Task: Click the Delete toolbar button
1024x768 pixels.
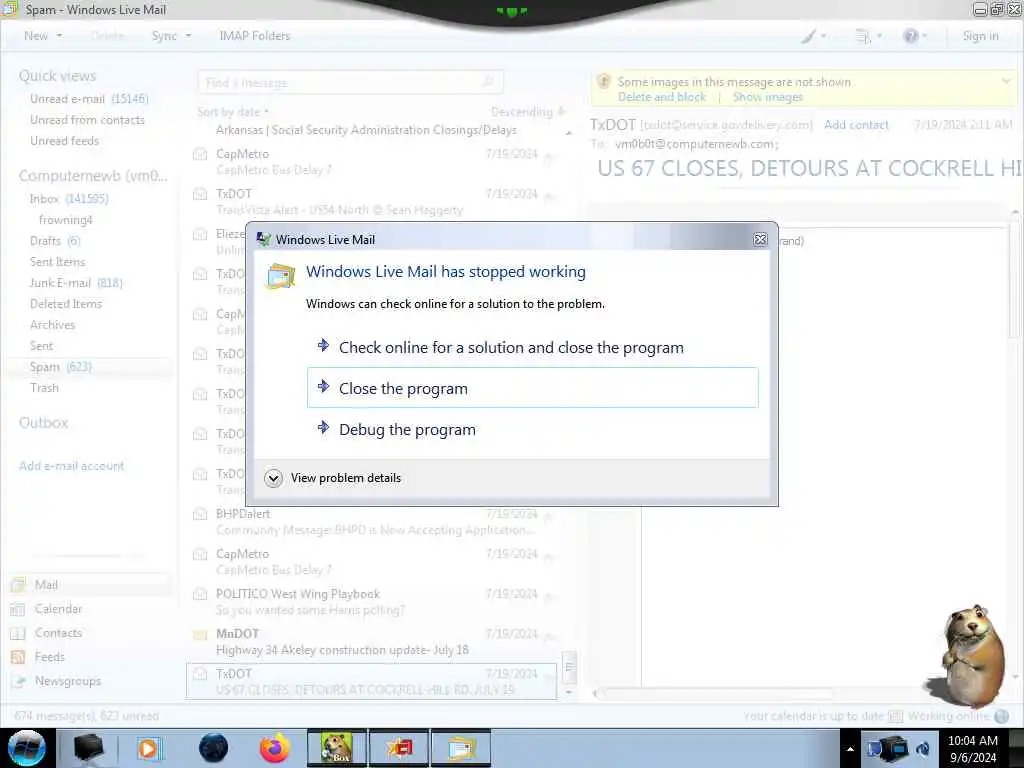Action: 107,36
